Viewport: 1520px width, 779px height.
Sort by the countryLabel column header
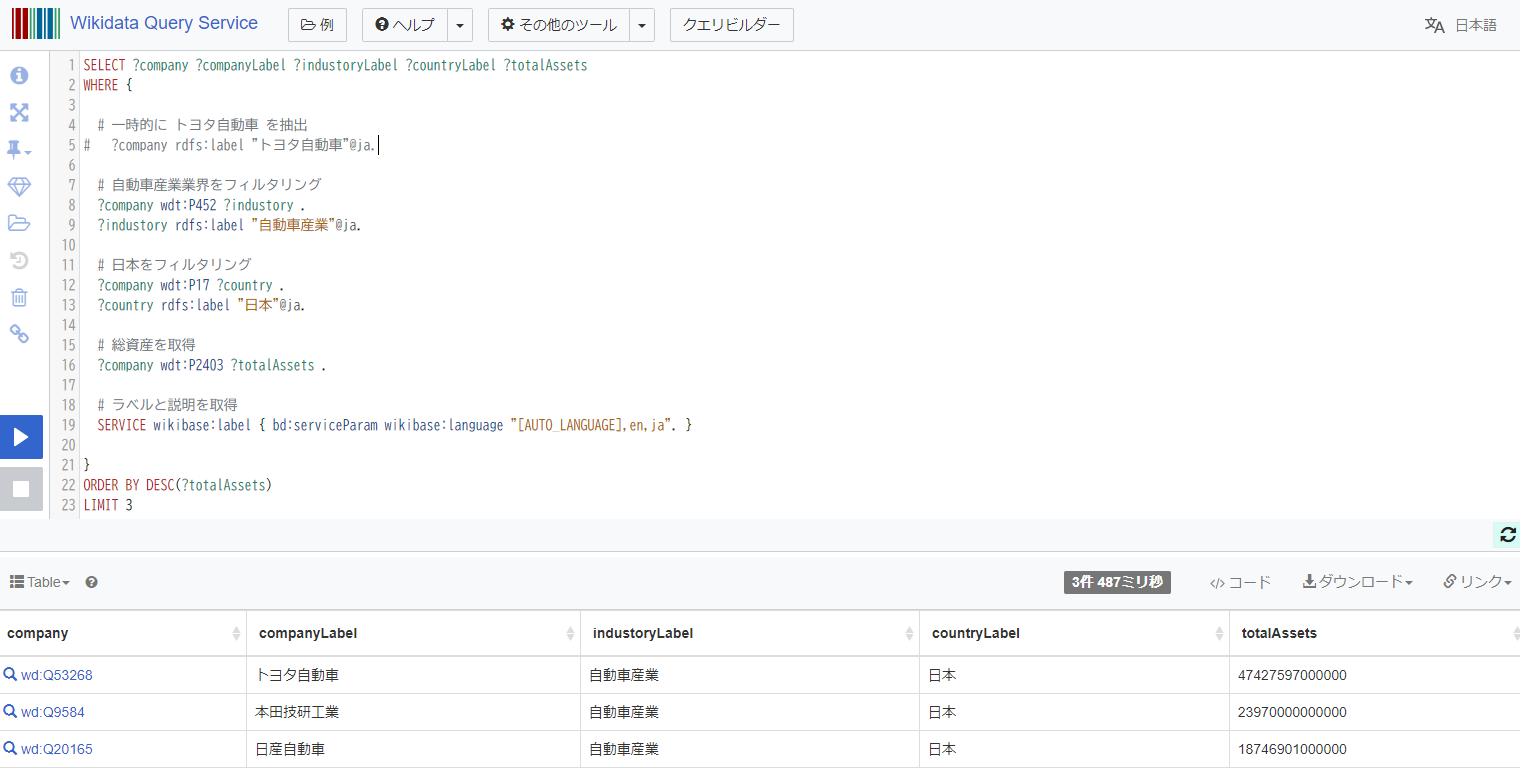[x=1074, y=633]
